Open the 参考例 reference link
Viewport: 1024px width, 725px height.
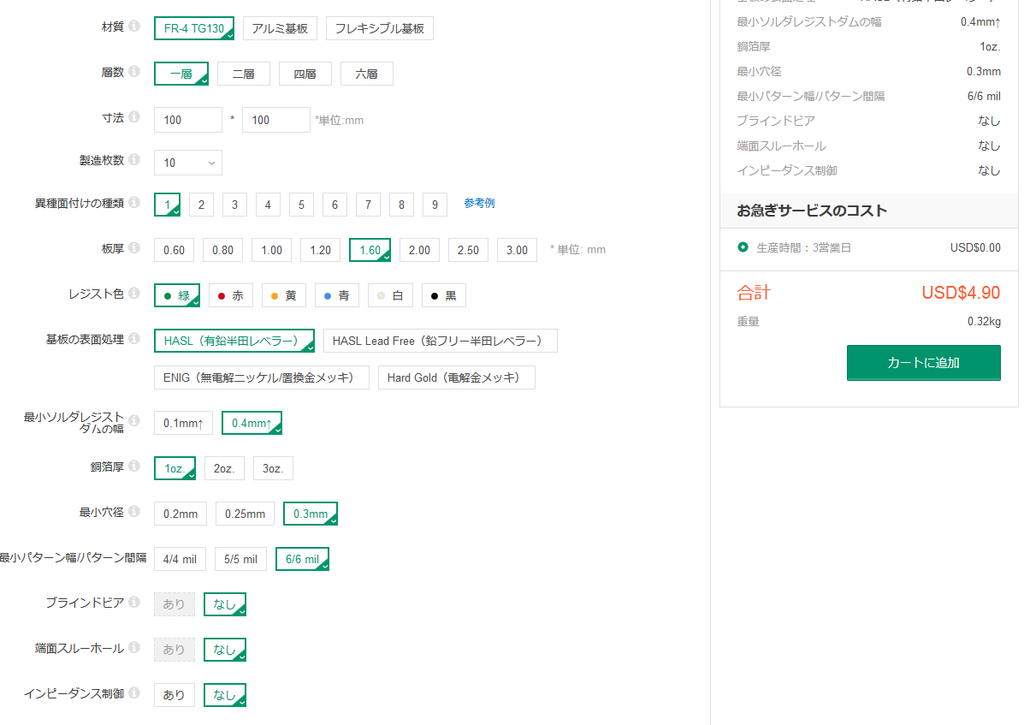[477, 203]
